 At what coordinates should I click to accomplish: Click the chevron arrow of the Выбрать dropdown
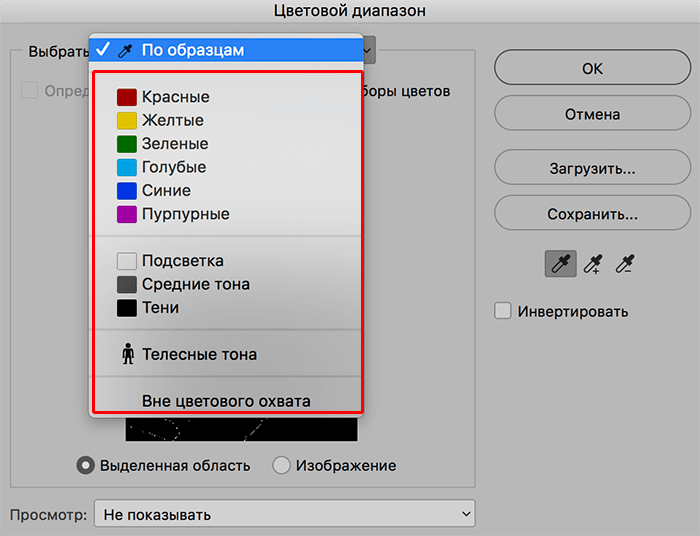(368, 50)
